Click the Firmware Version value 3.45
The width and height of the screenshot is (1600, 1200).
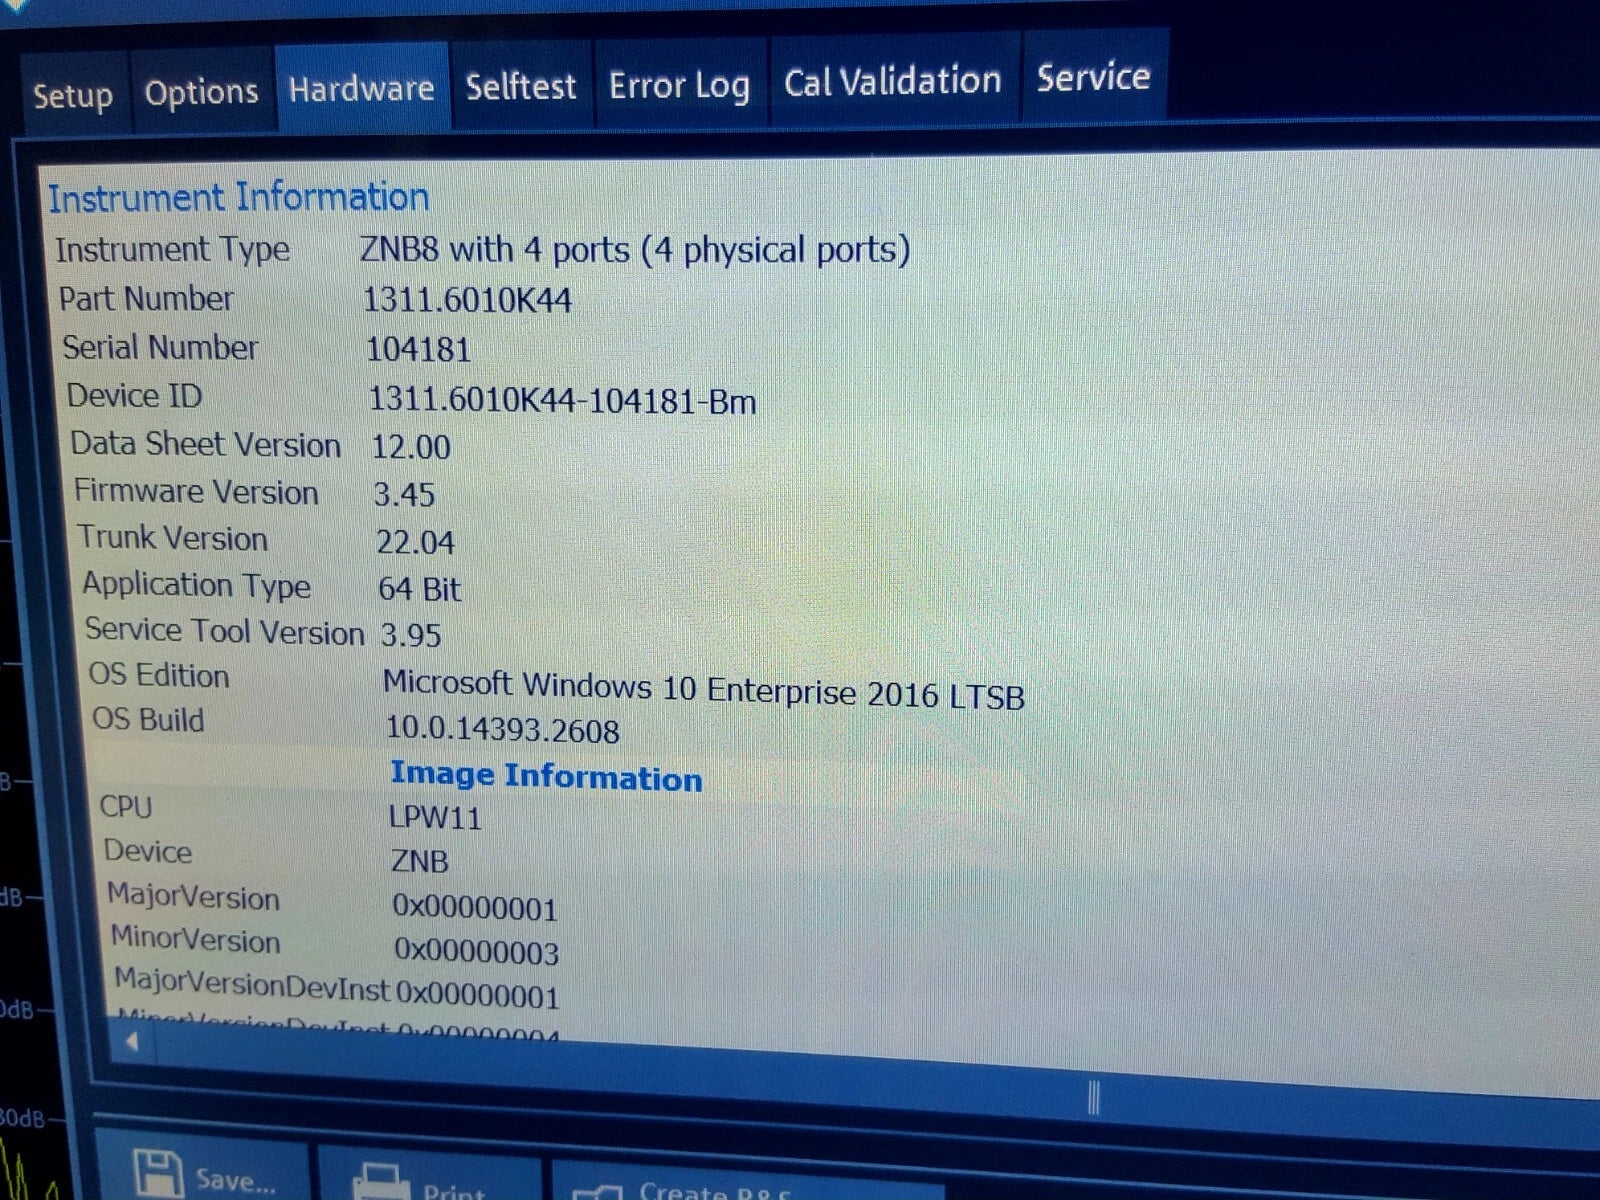point(404,494)
